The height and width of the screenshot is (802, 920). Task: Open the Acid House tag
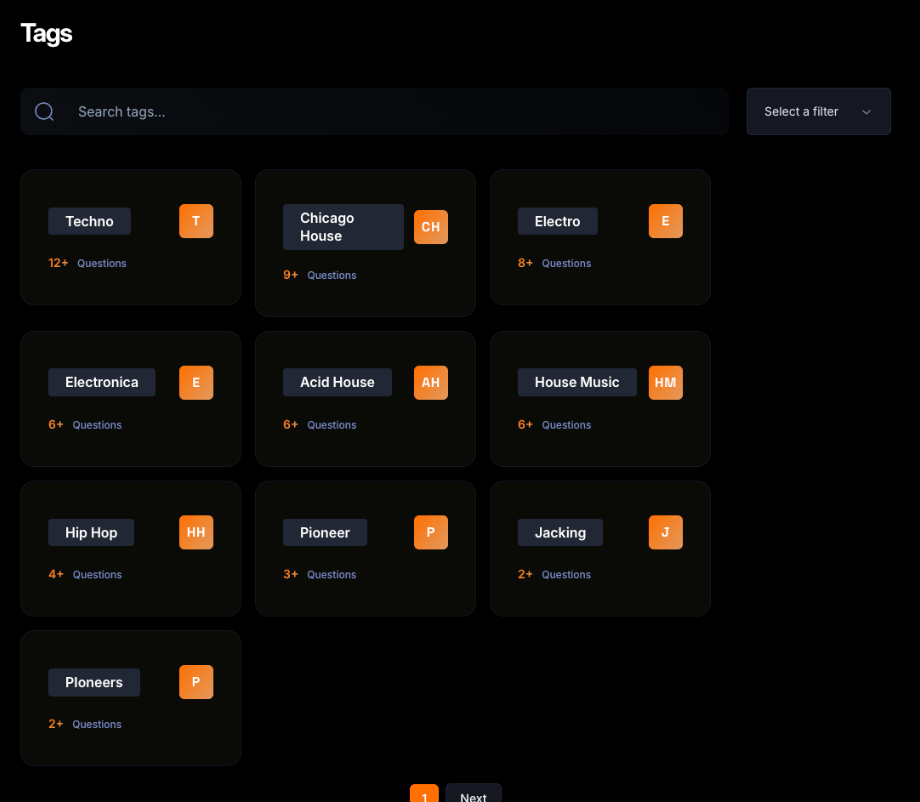(x=337, y=383)
